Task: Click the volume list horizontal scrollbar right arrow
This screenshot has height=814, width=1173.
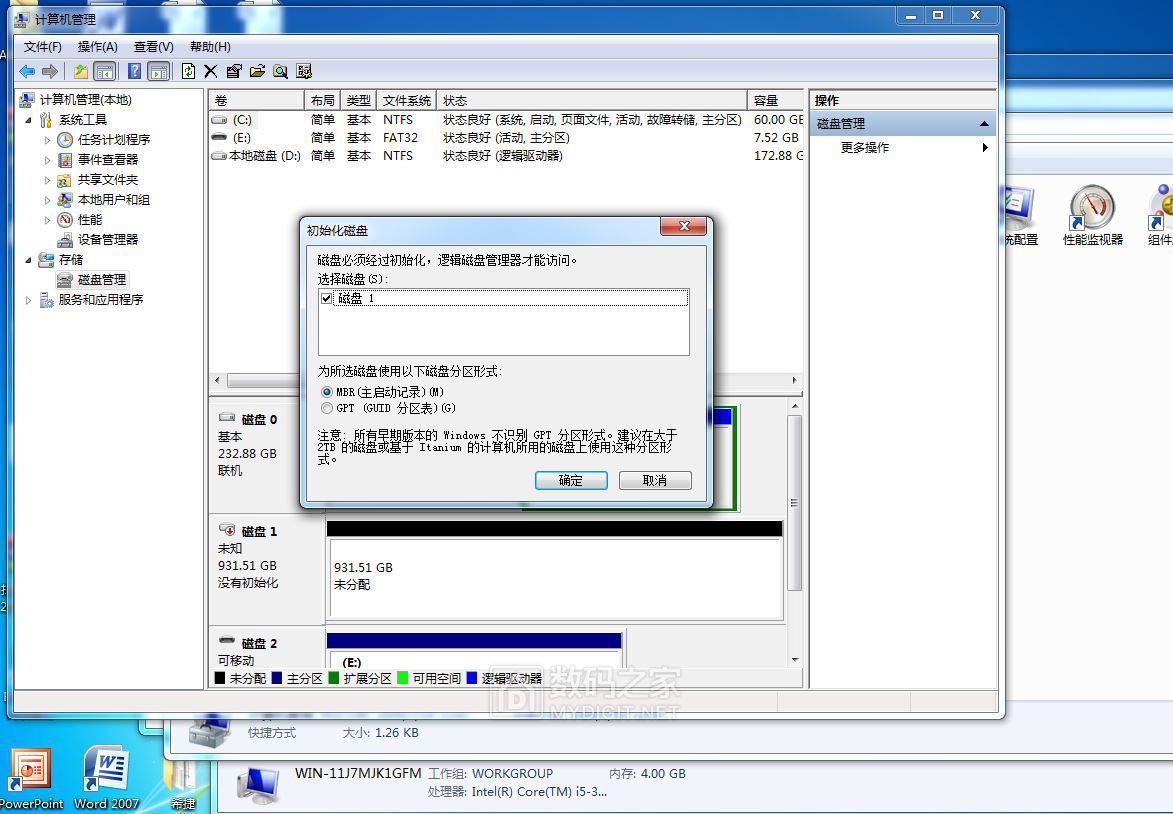Action: click(x=794, y=381)
